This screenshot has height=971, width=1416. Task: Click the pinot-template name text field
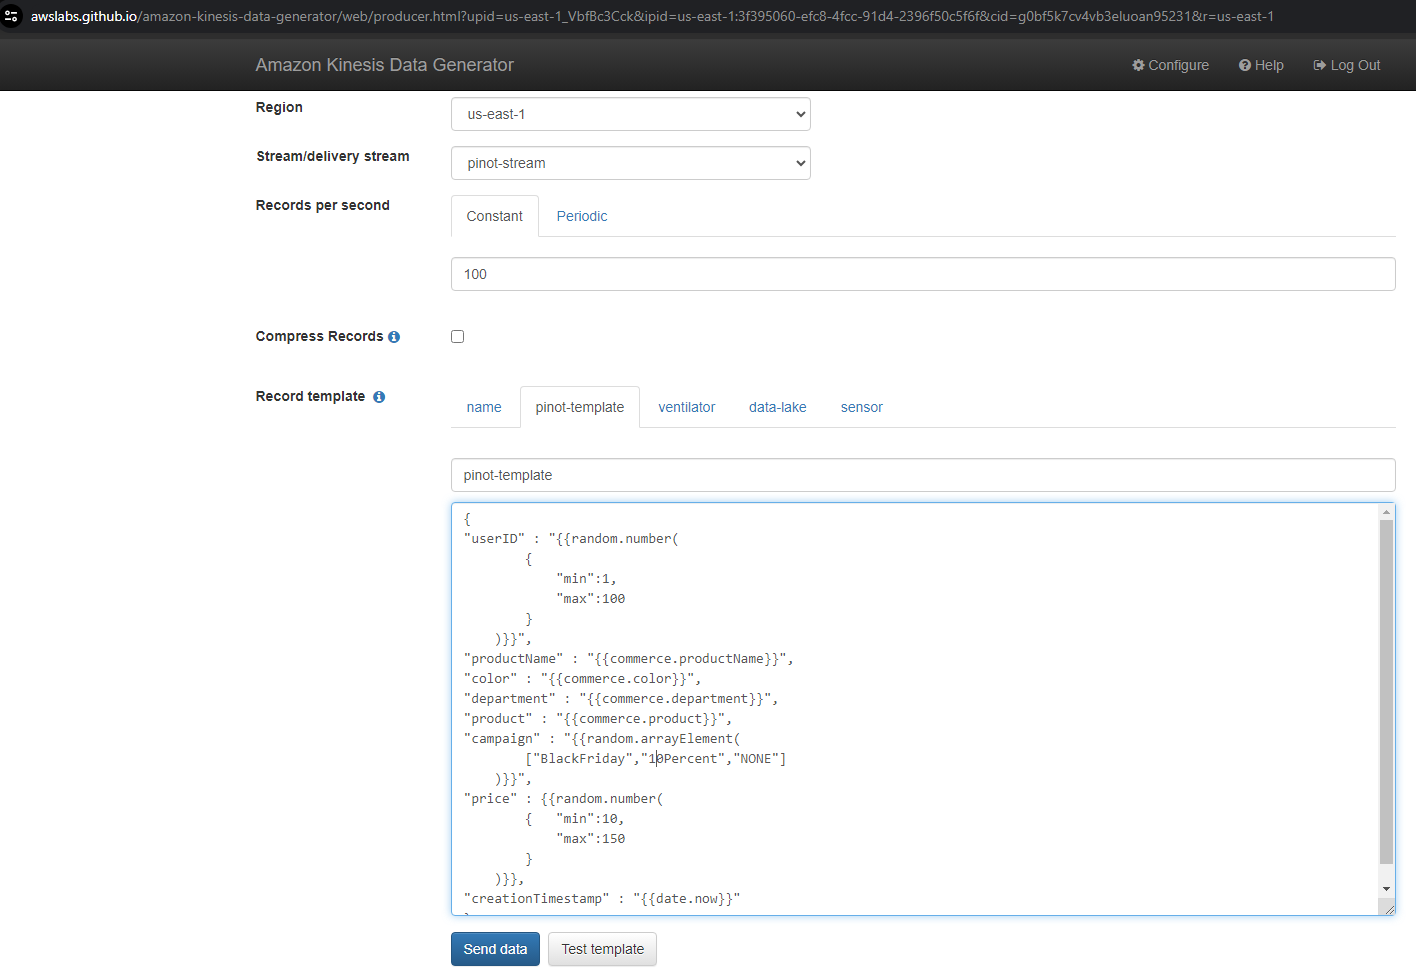pyautogui.click(x=922, y=475)
